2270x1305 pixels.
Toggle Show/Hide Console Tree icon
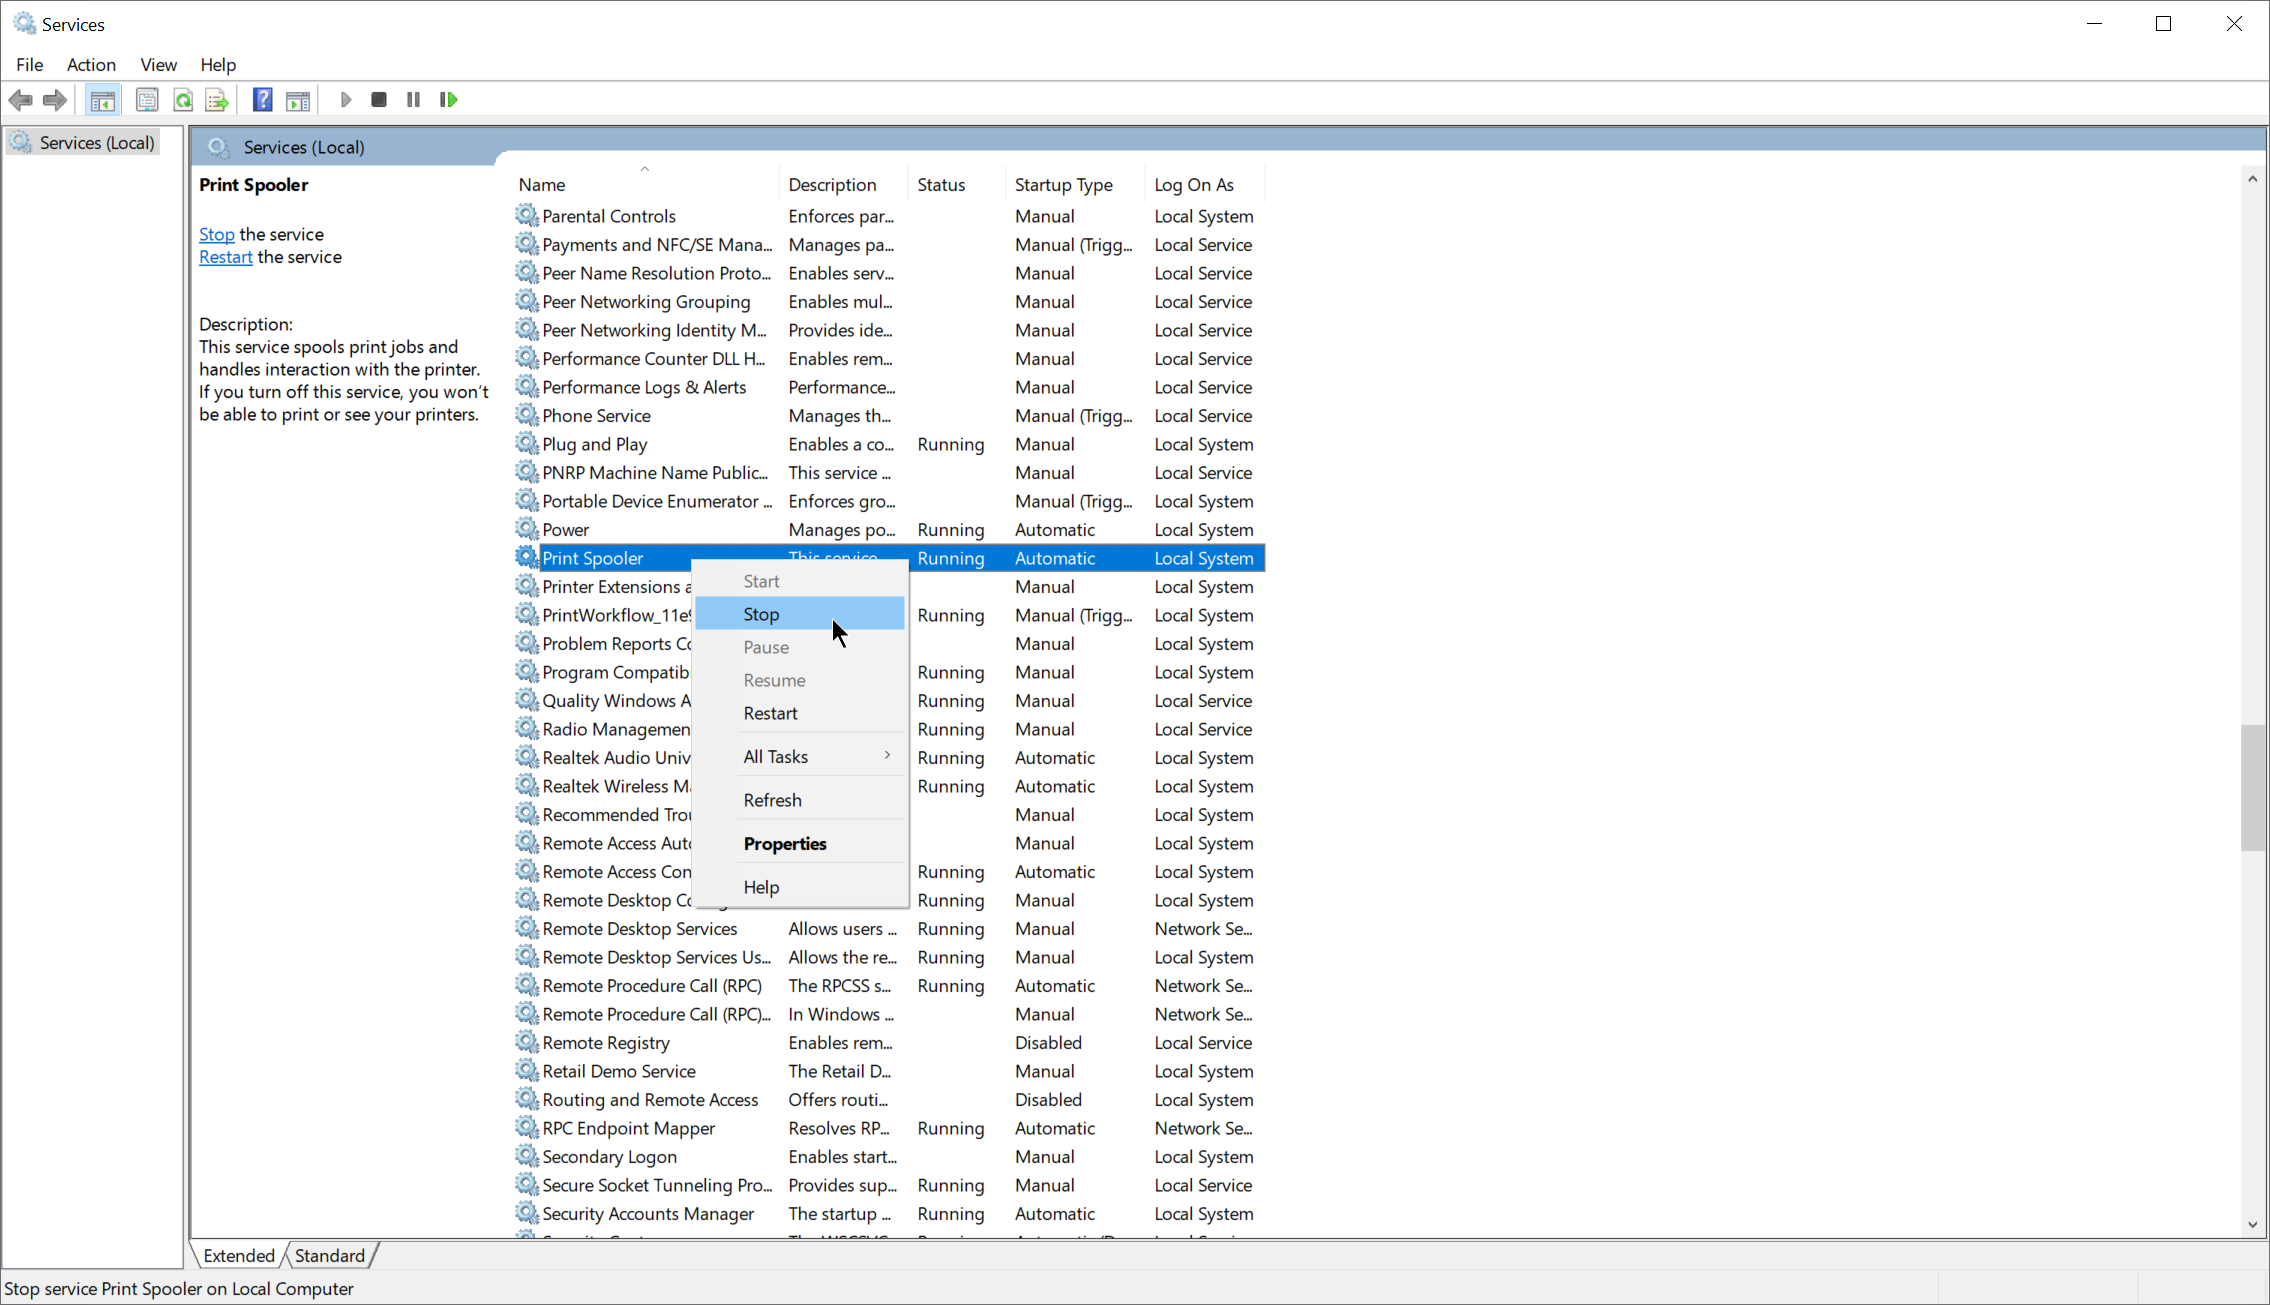click(102, 100)
